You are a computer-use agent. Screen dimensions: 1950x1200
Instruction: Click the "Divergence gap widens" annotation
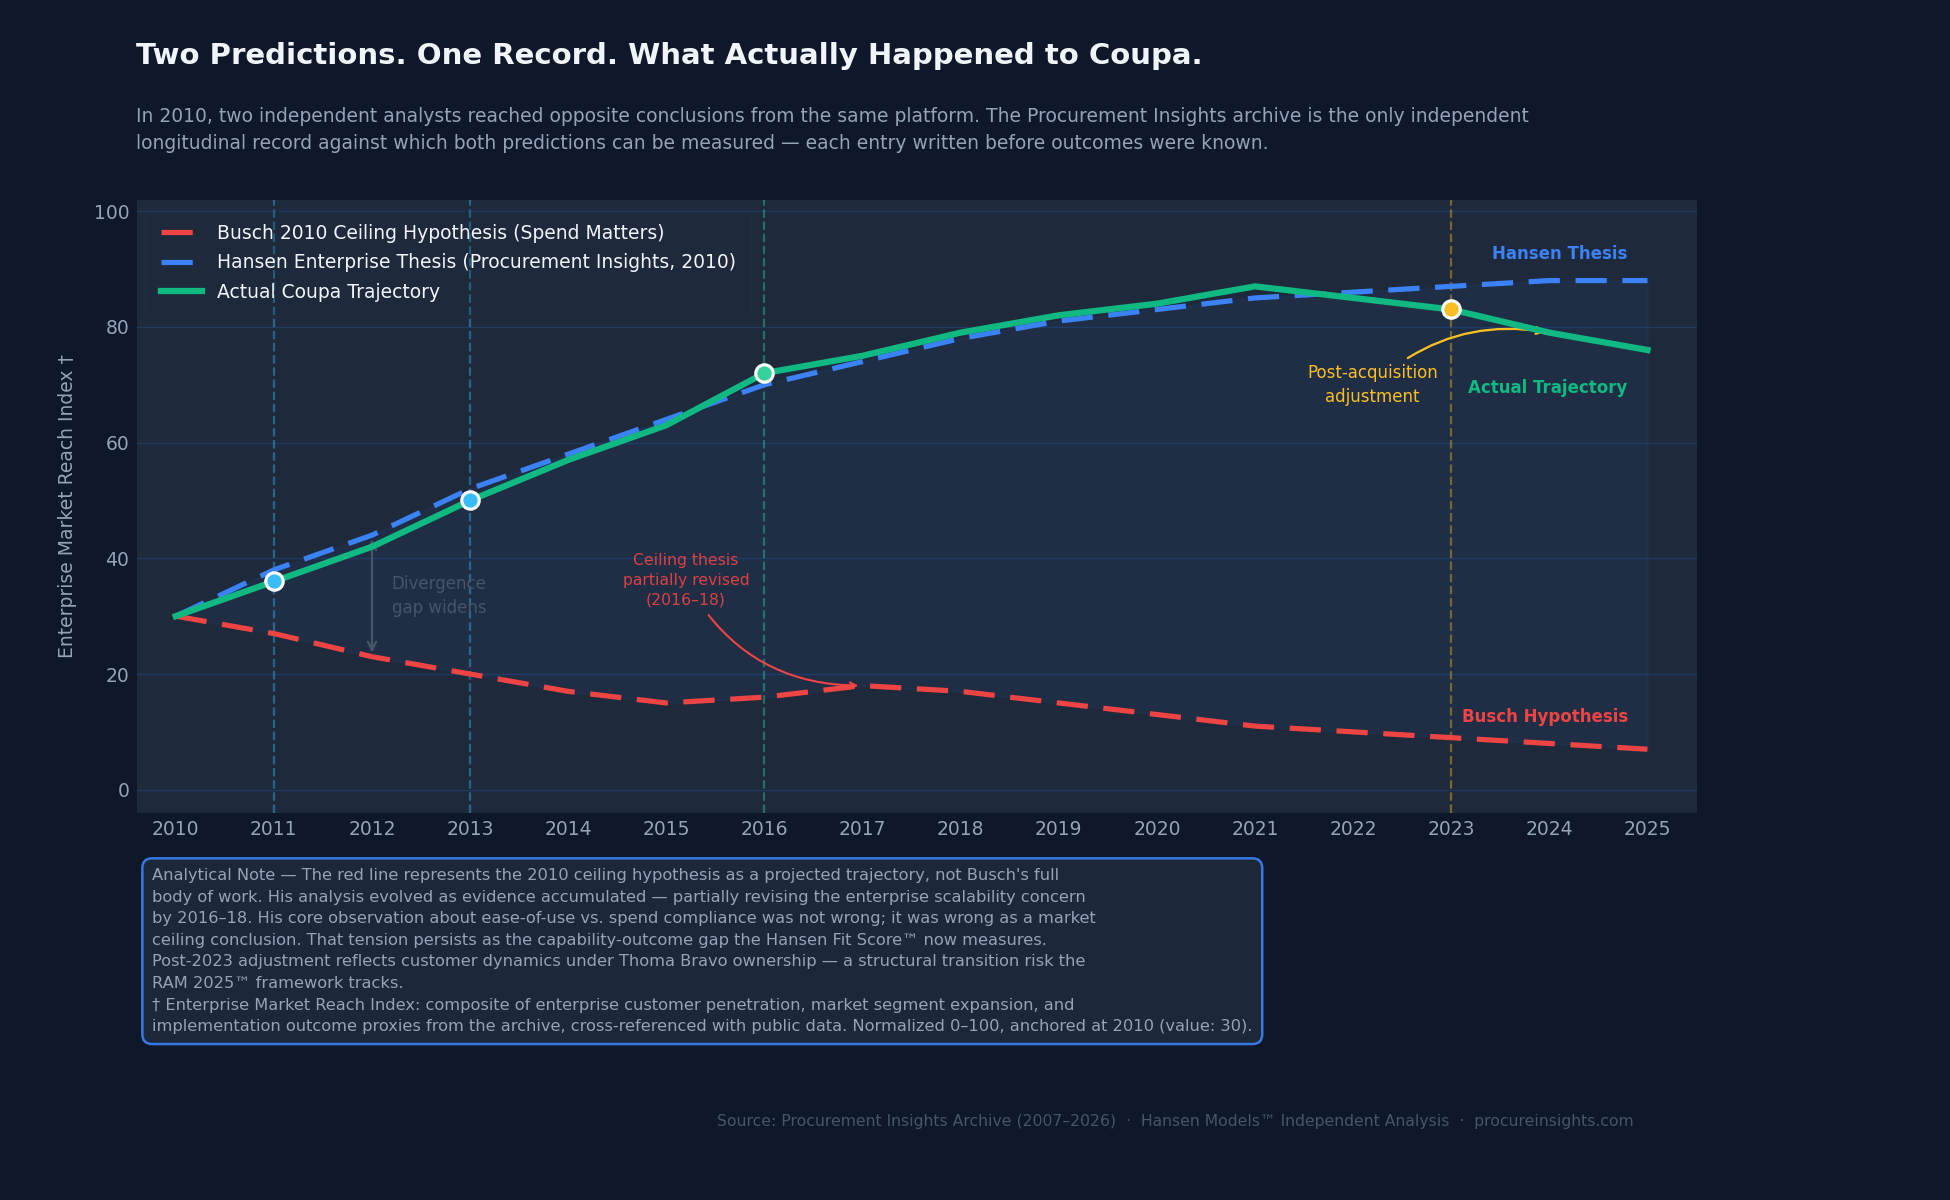tap(438, 595)
